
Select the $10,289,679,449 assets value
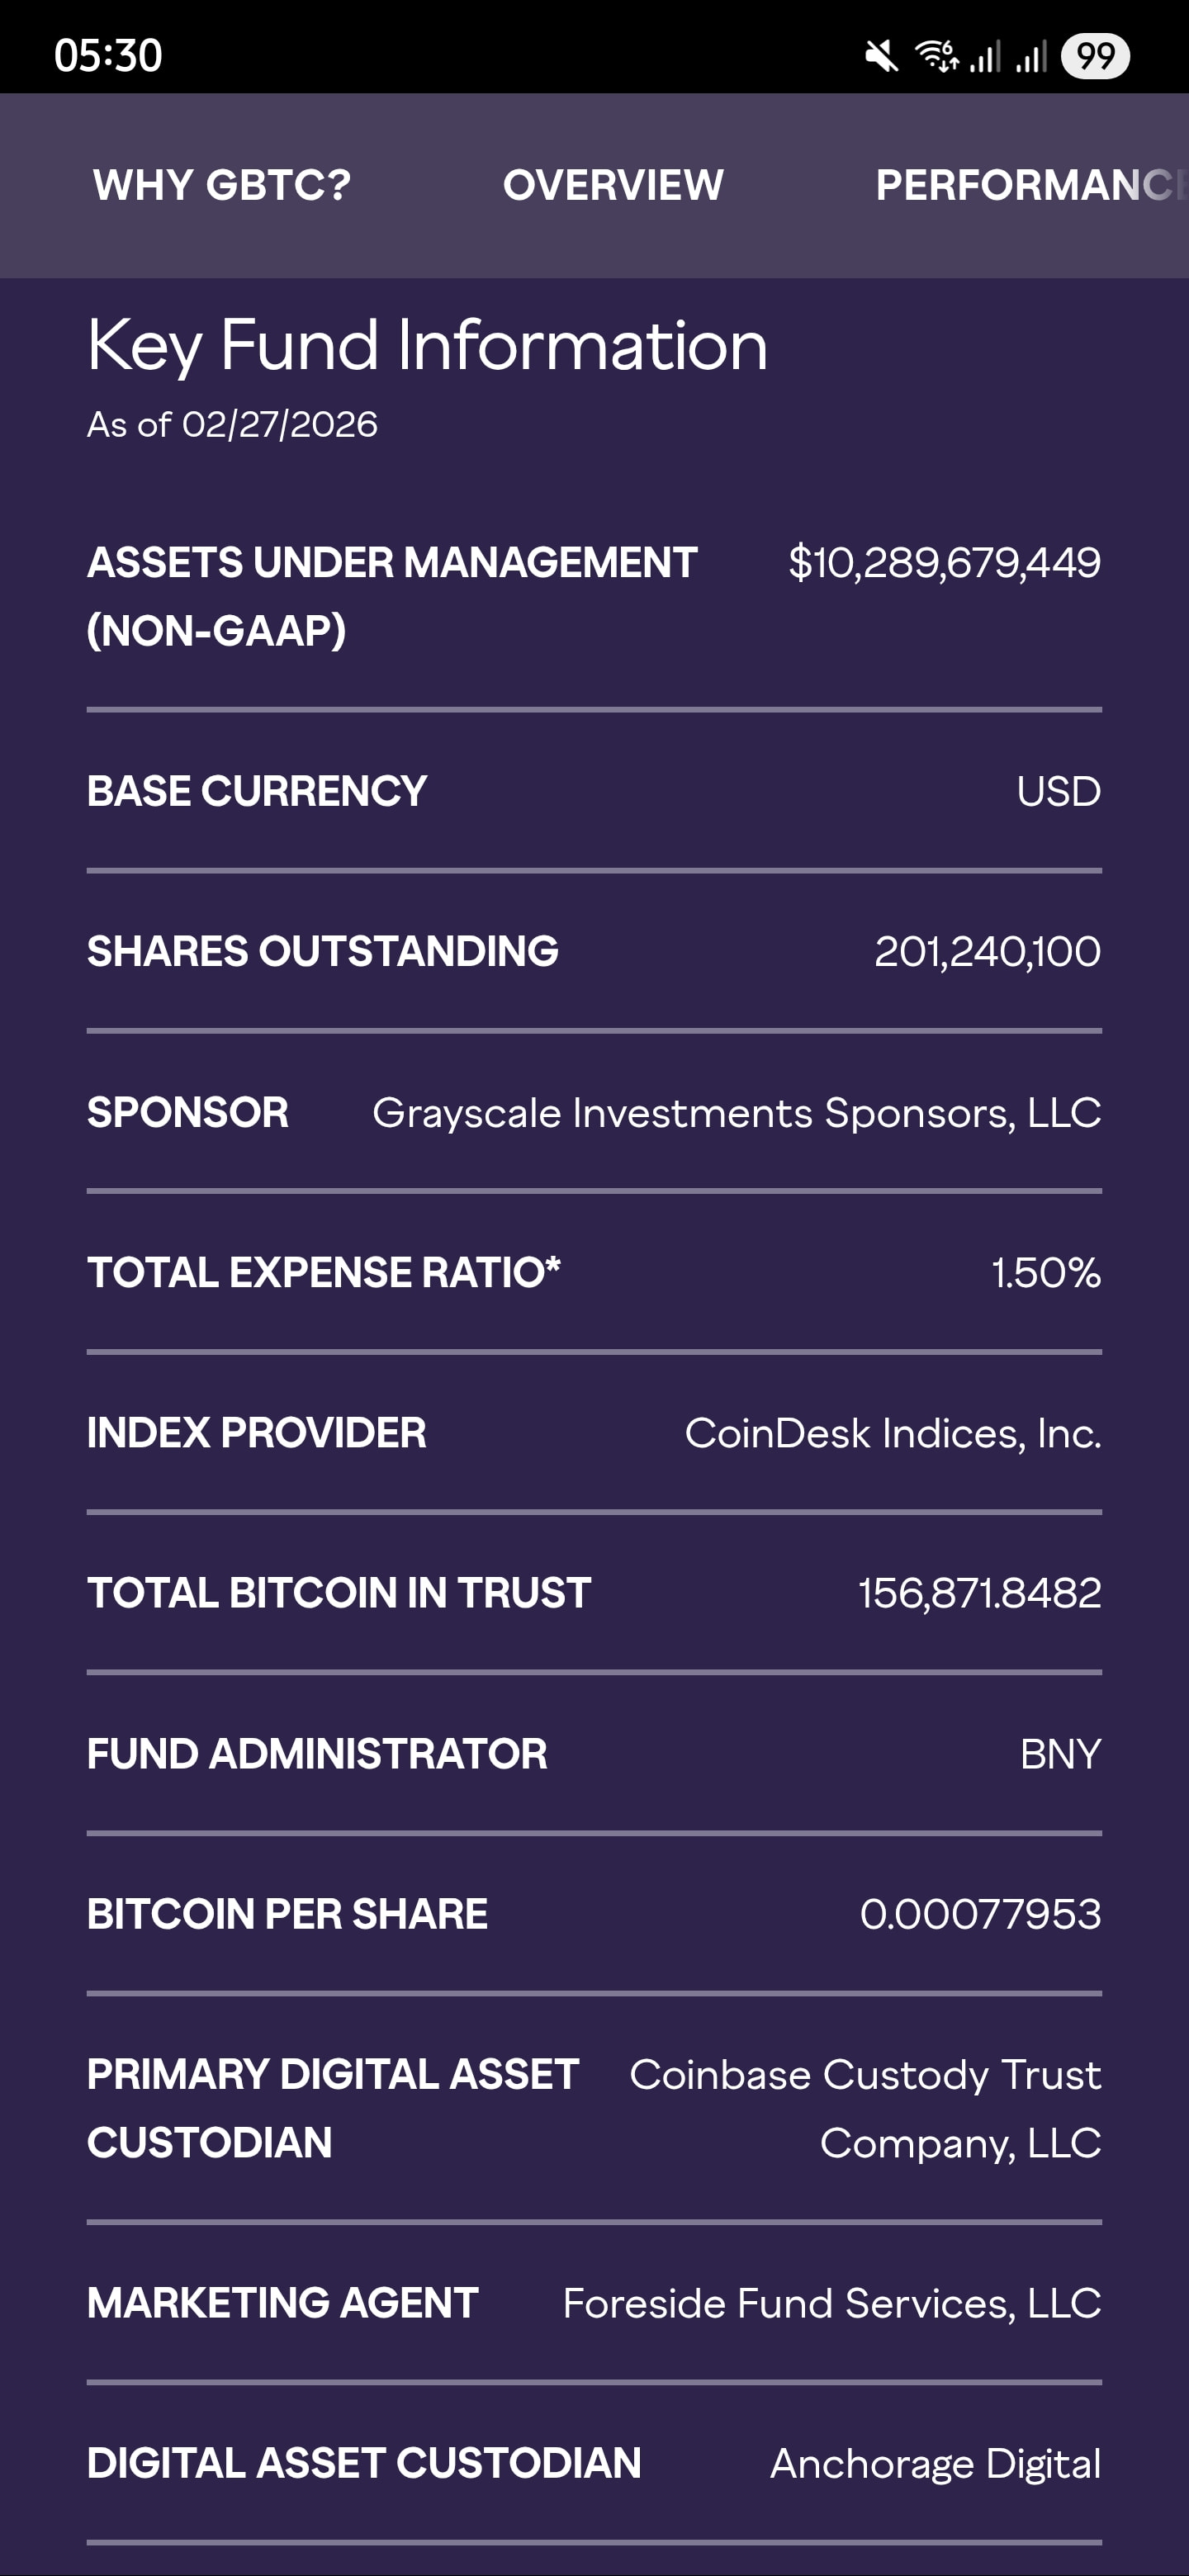pyautogui.click(x=944, y=563)
